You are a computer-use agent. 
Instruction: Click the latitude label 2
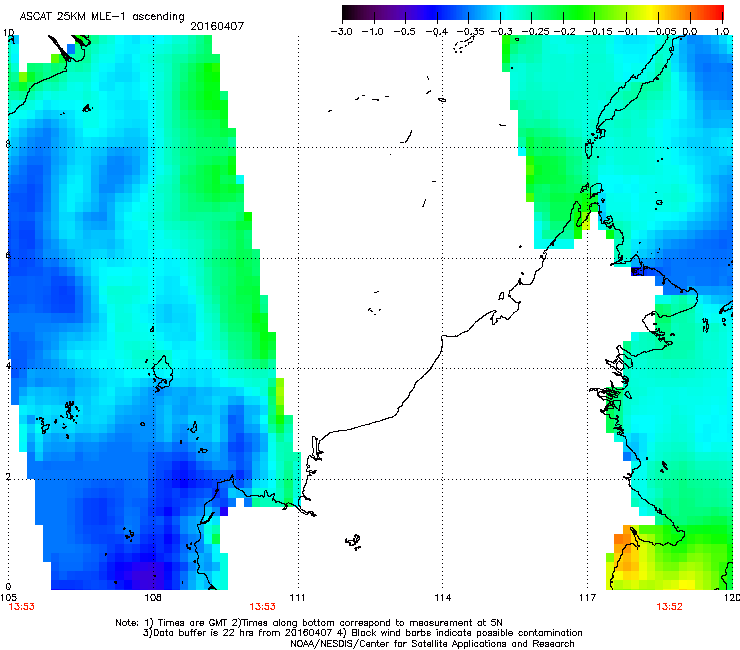click(x=8, y=477)
